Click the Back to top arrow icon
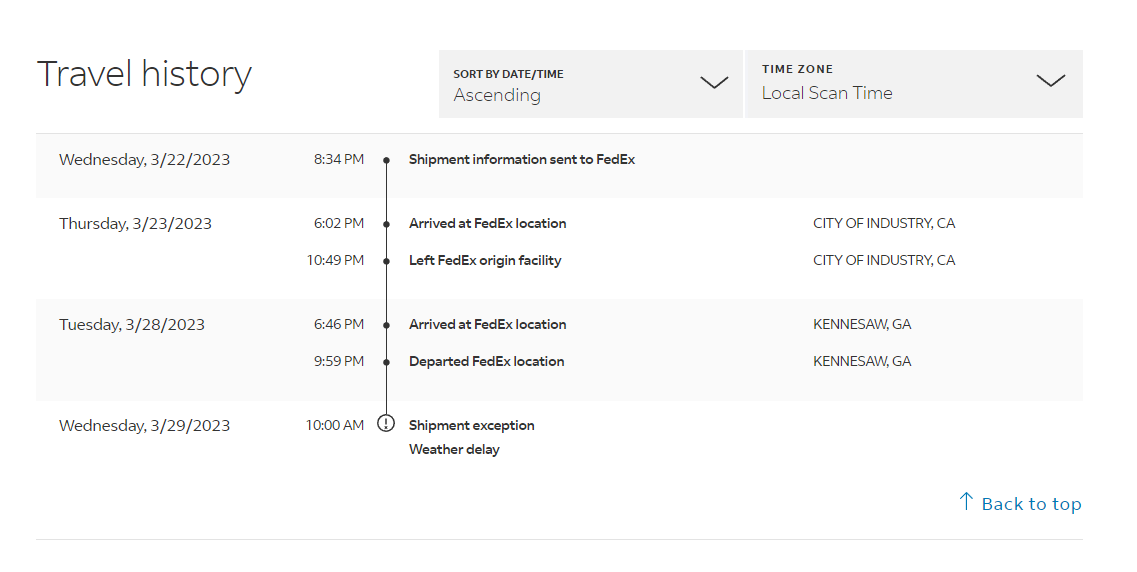This screenshot has width=1137, height=572. 966,502
